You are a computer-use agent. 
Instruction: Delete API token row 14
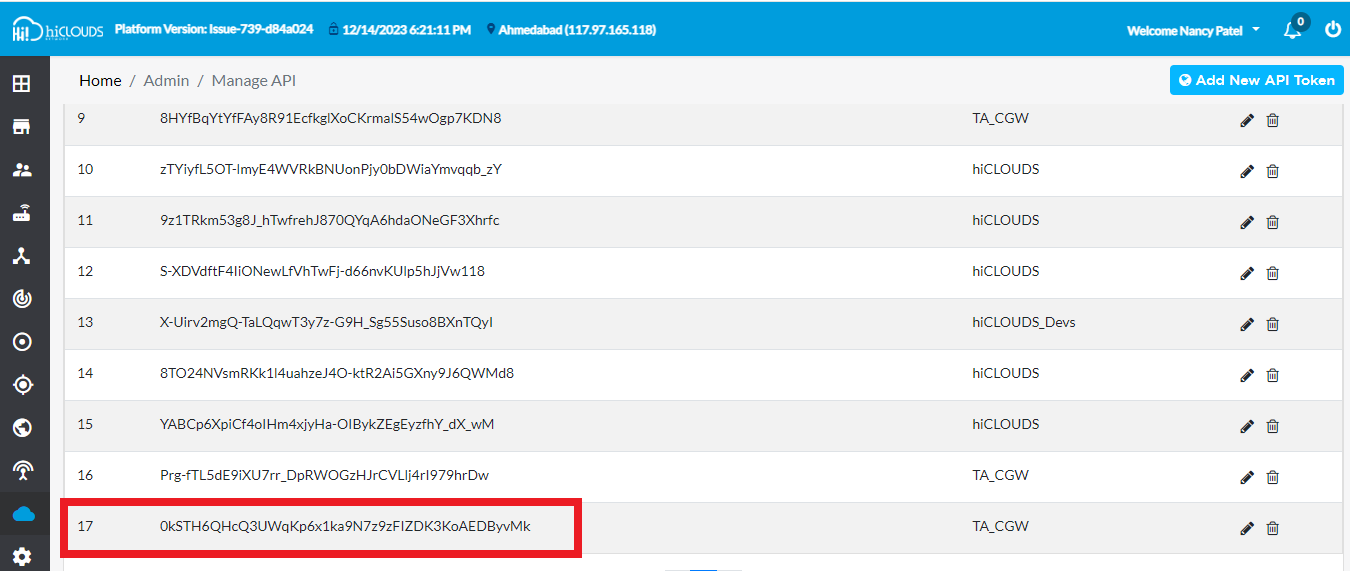coord(1273,375)
